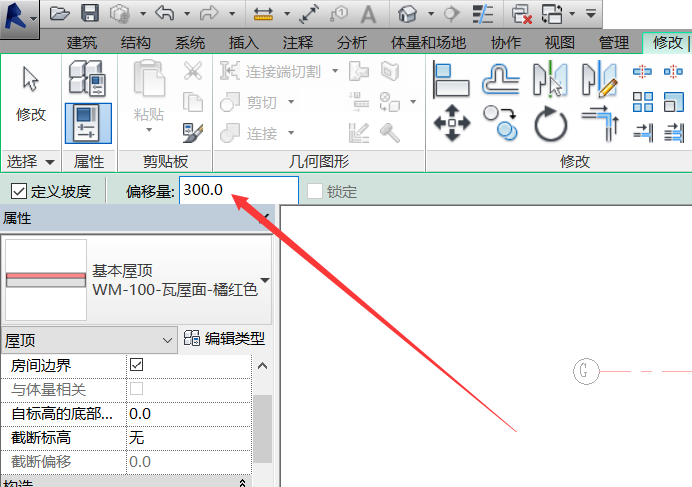Save the project with the floppy disk icon

click(x=90, y=13)
